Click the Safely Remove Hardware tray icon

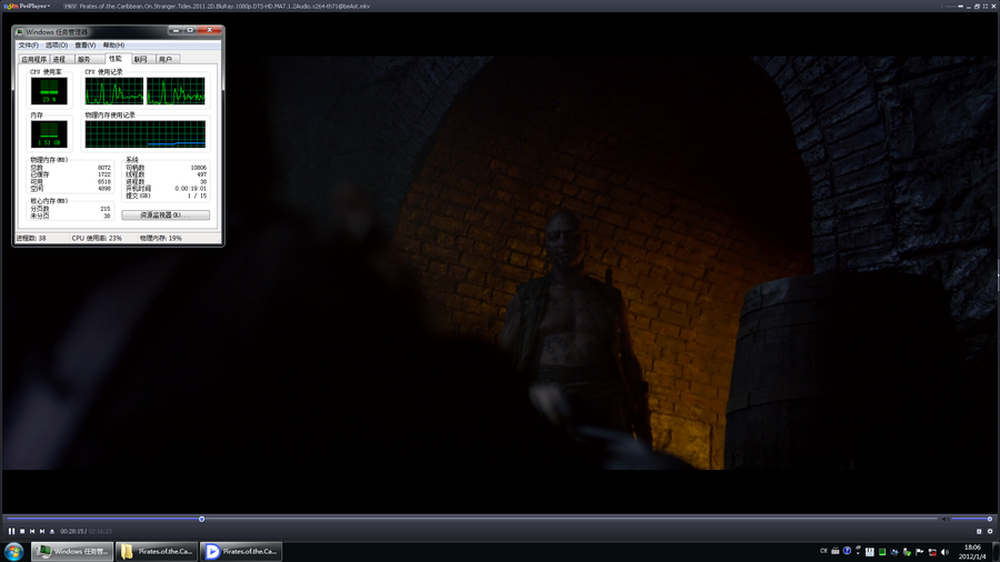[907, 552]
